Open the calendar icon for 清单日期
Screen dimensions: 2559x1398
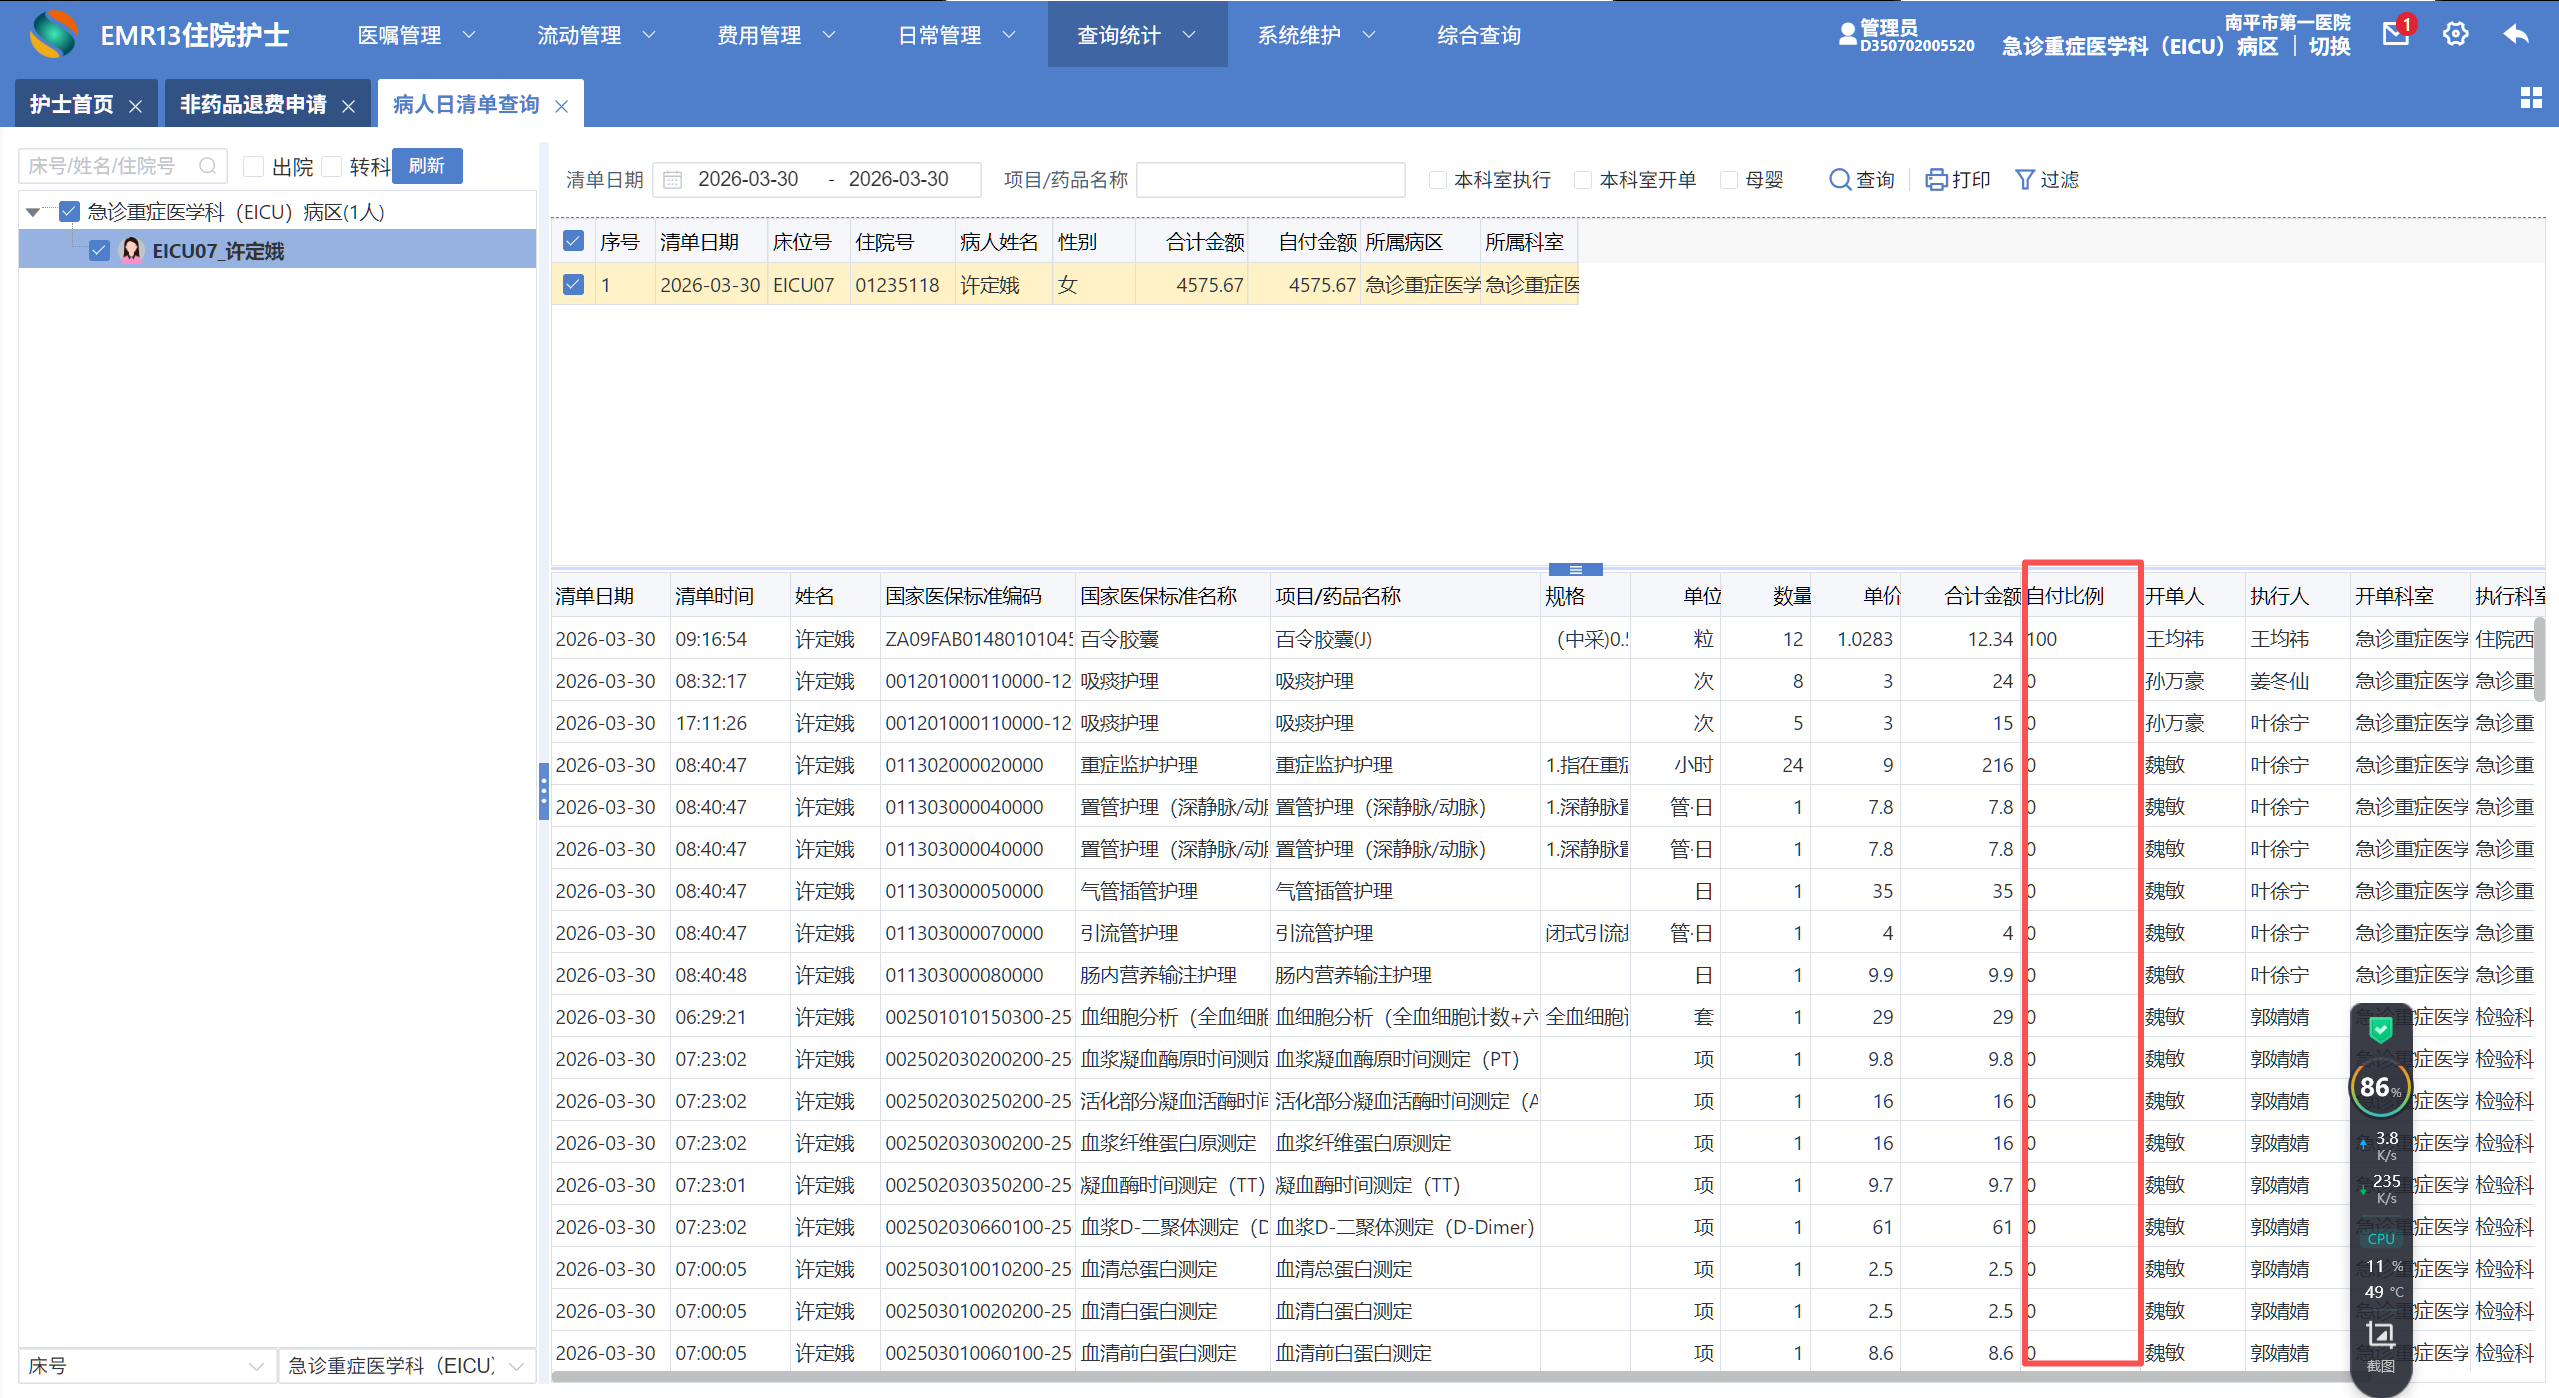[x=673, y=180]
